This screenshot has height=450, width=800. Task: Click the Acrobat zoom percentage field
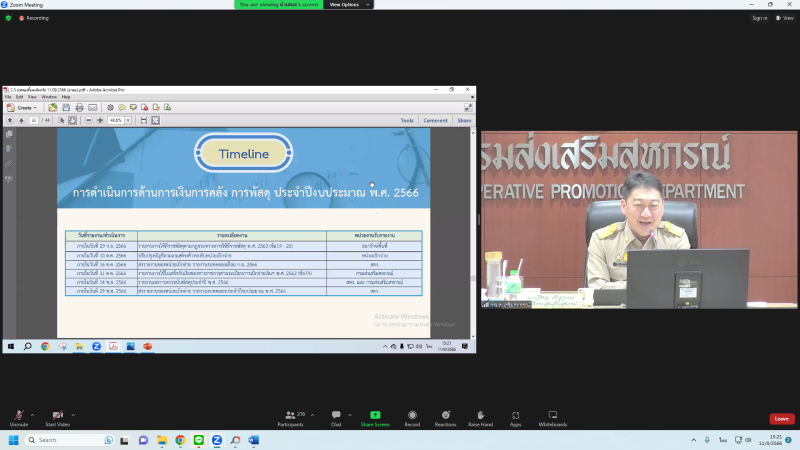[x=116, y=120]
